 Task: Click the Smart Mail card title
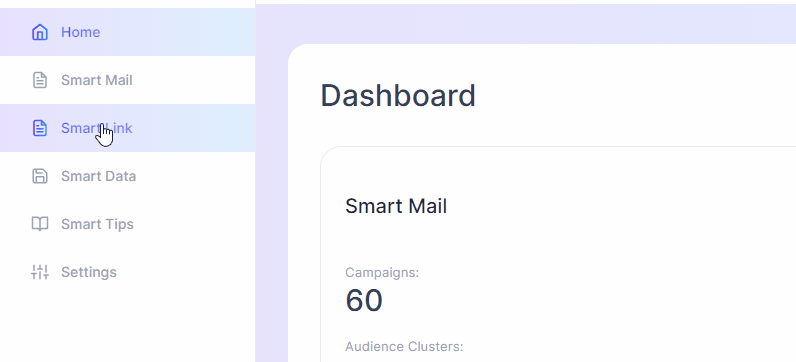pos(396,206)
